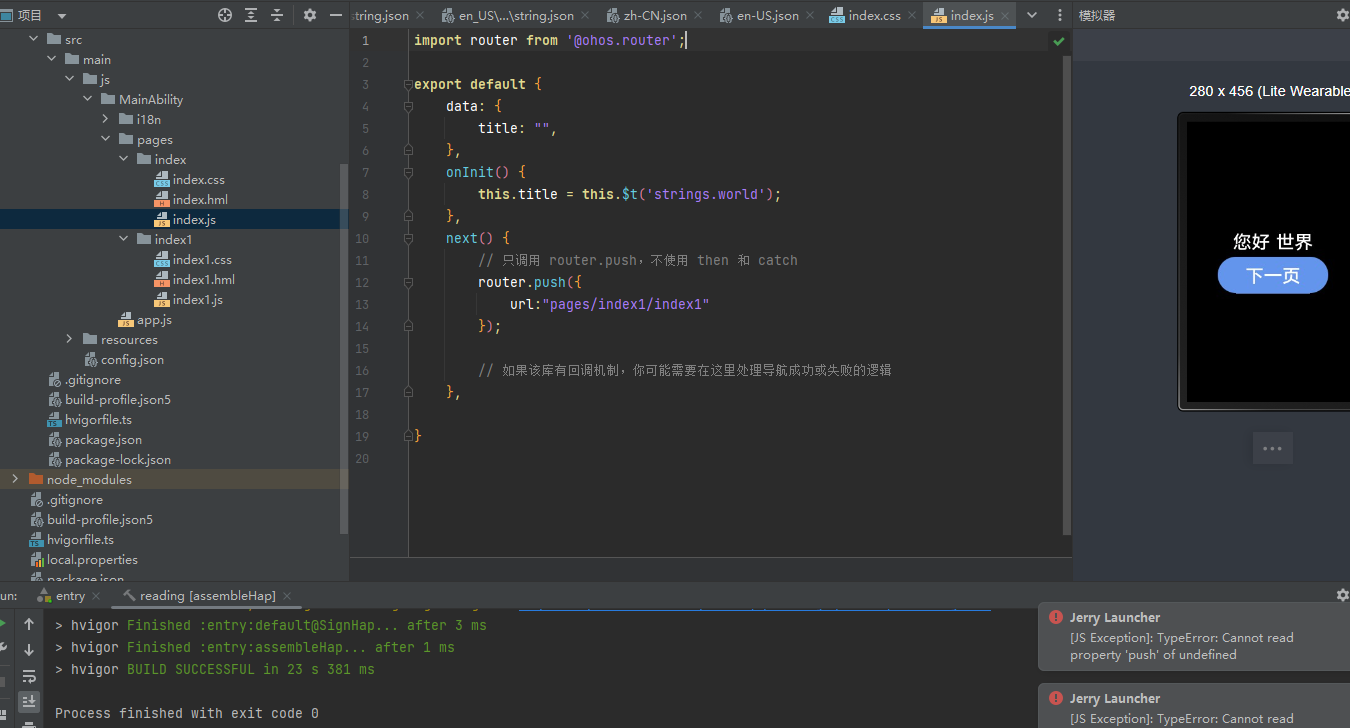Close the reading [assembleHap] run tab

(x=288, y=596)
